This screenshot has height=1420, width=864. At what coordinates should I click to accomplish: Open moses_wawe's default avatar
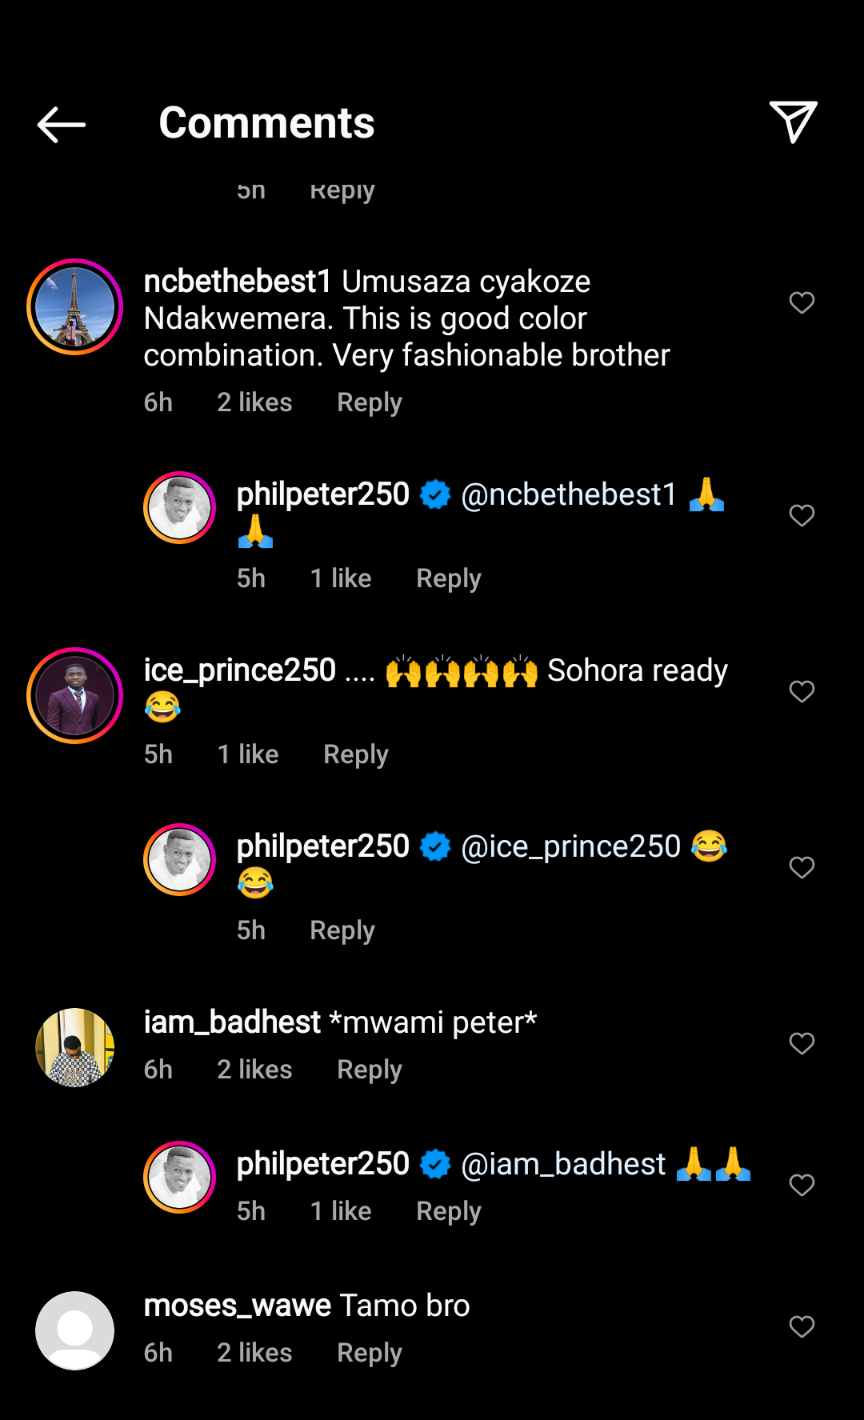point(75,1330)
